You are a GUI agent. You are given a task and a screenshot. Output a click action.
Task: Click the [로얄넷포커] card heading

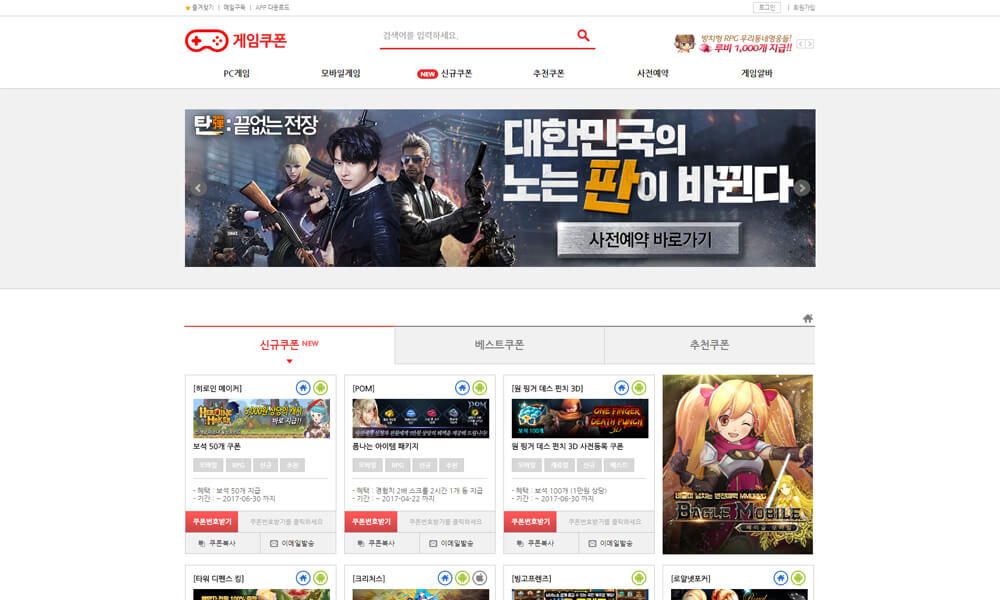click(x=691, y=579)
